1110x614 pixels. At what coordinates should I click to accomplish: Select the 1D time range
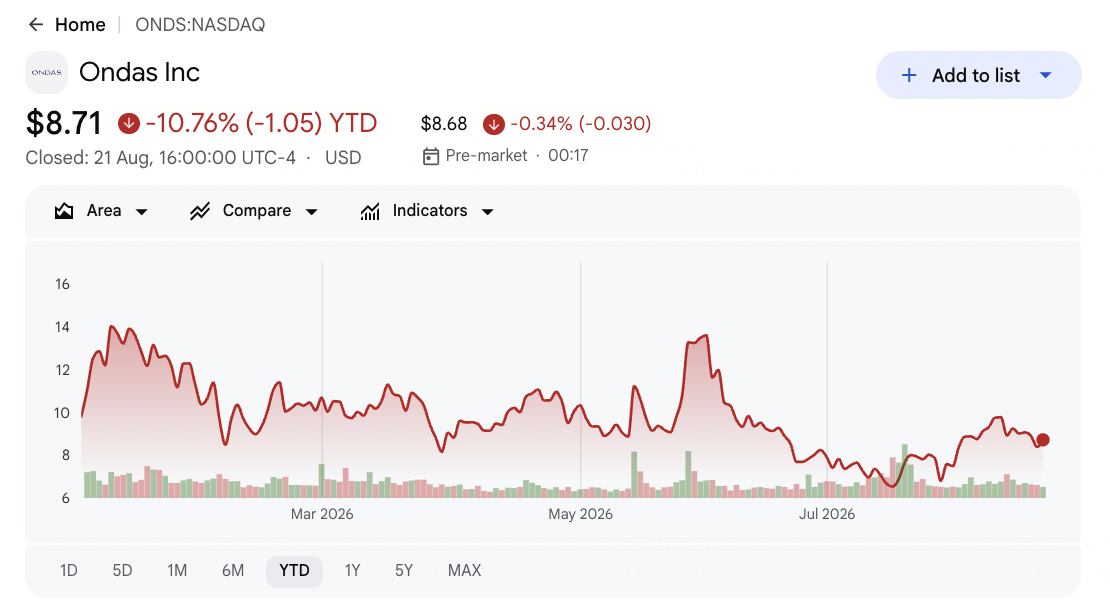click(69, 571)
